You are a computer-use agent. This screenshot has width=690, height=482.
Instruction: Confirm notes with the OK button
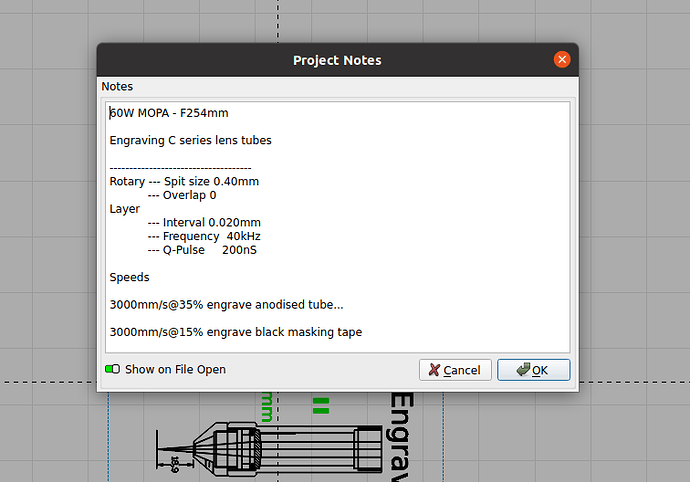[533, 370]
